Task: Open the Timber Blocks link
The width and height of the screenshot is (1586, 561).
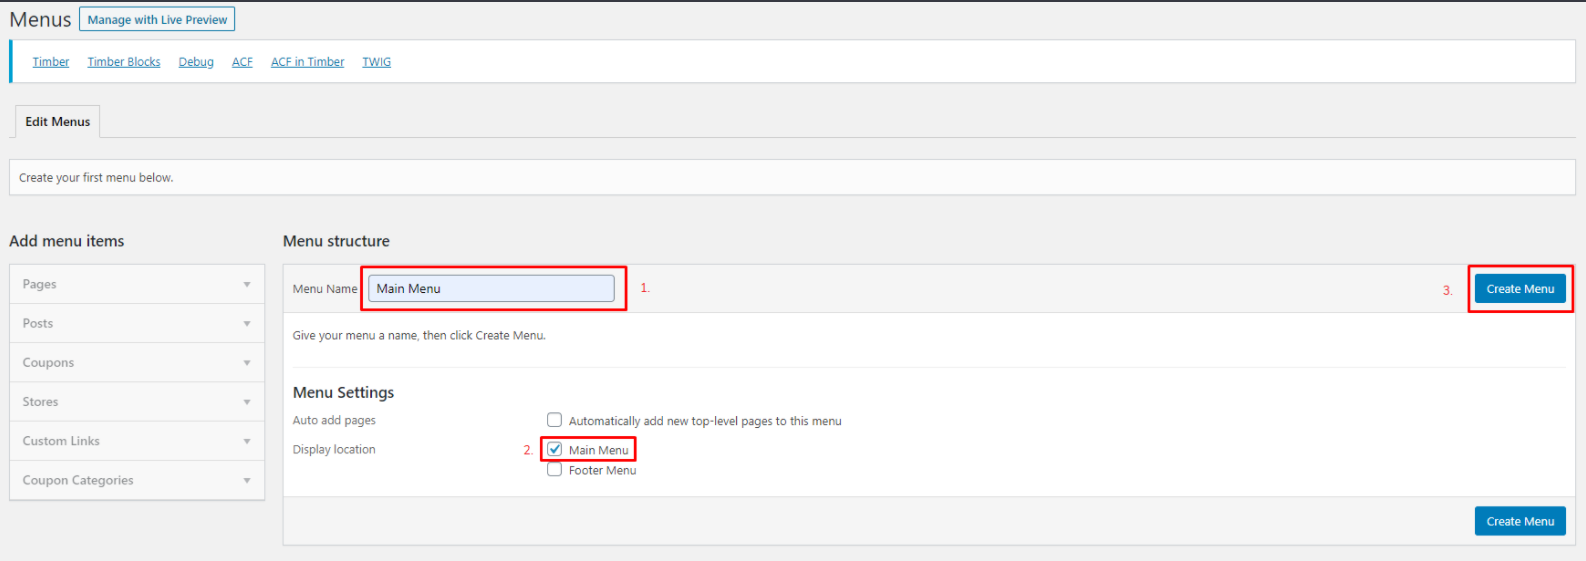Action: [124, 62]
